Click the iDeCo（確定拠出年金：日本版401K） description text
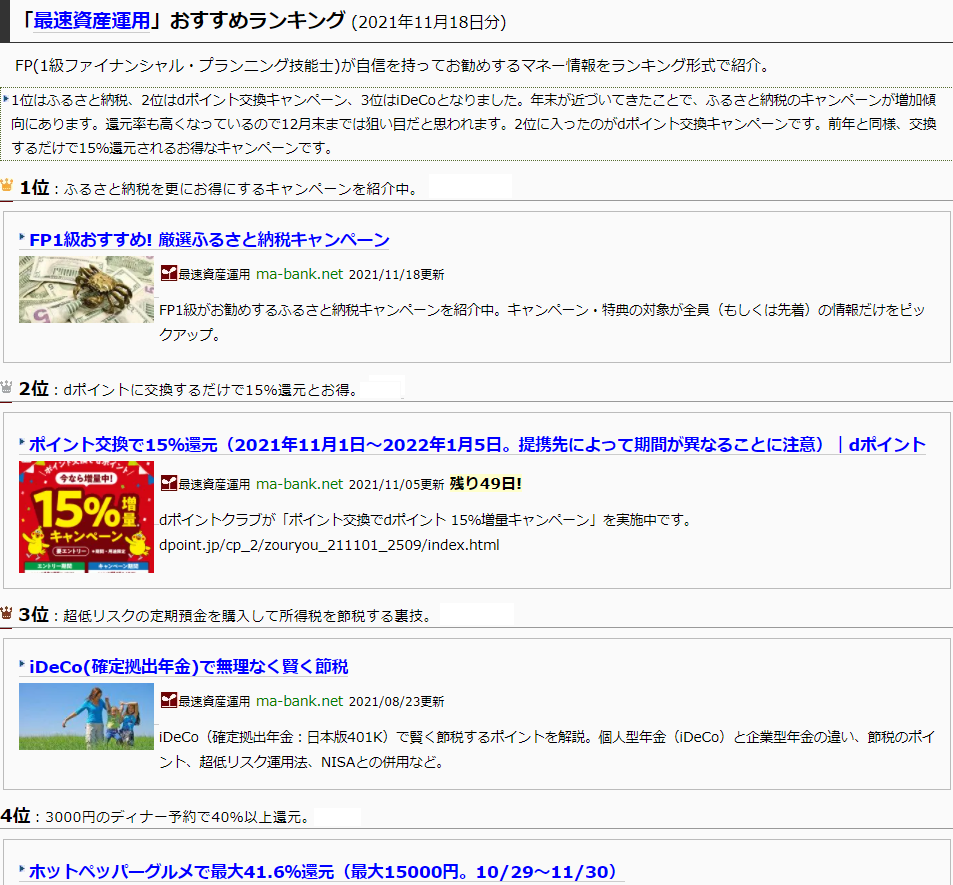The image size is (953, 885). tap(547, 749)
